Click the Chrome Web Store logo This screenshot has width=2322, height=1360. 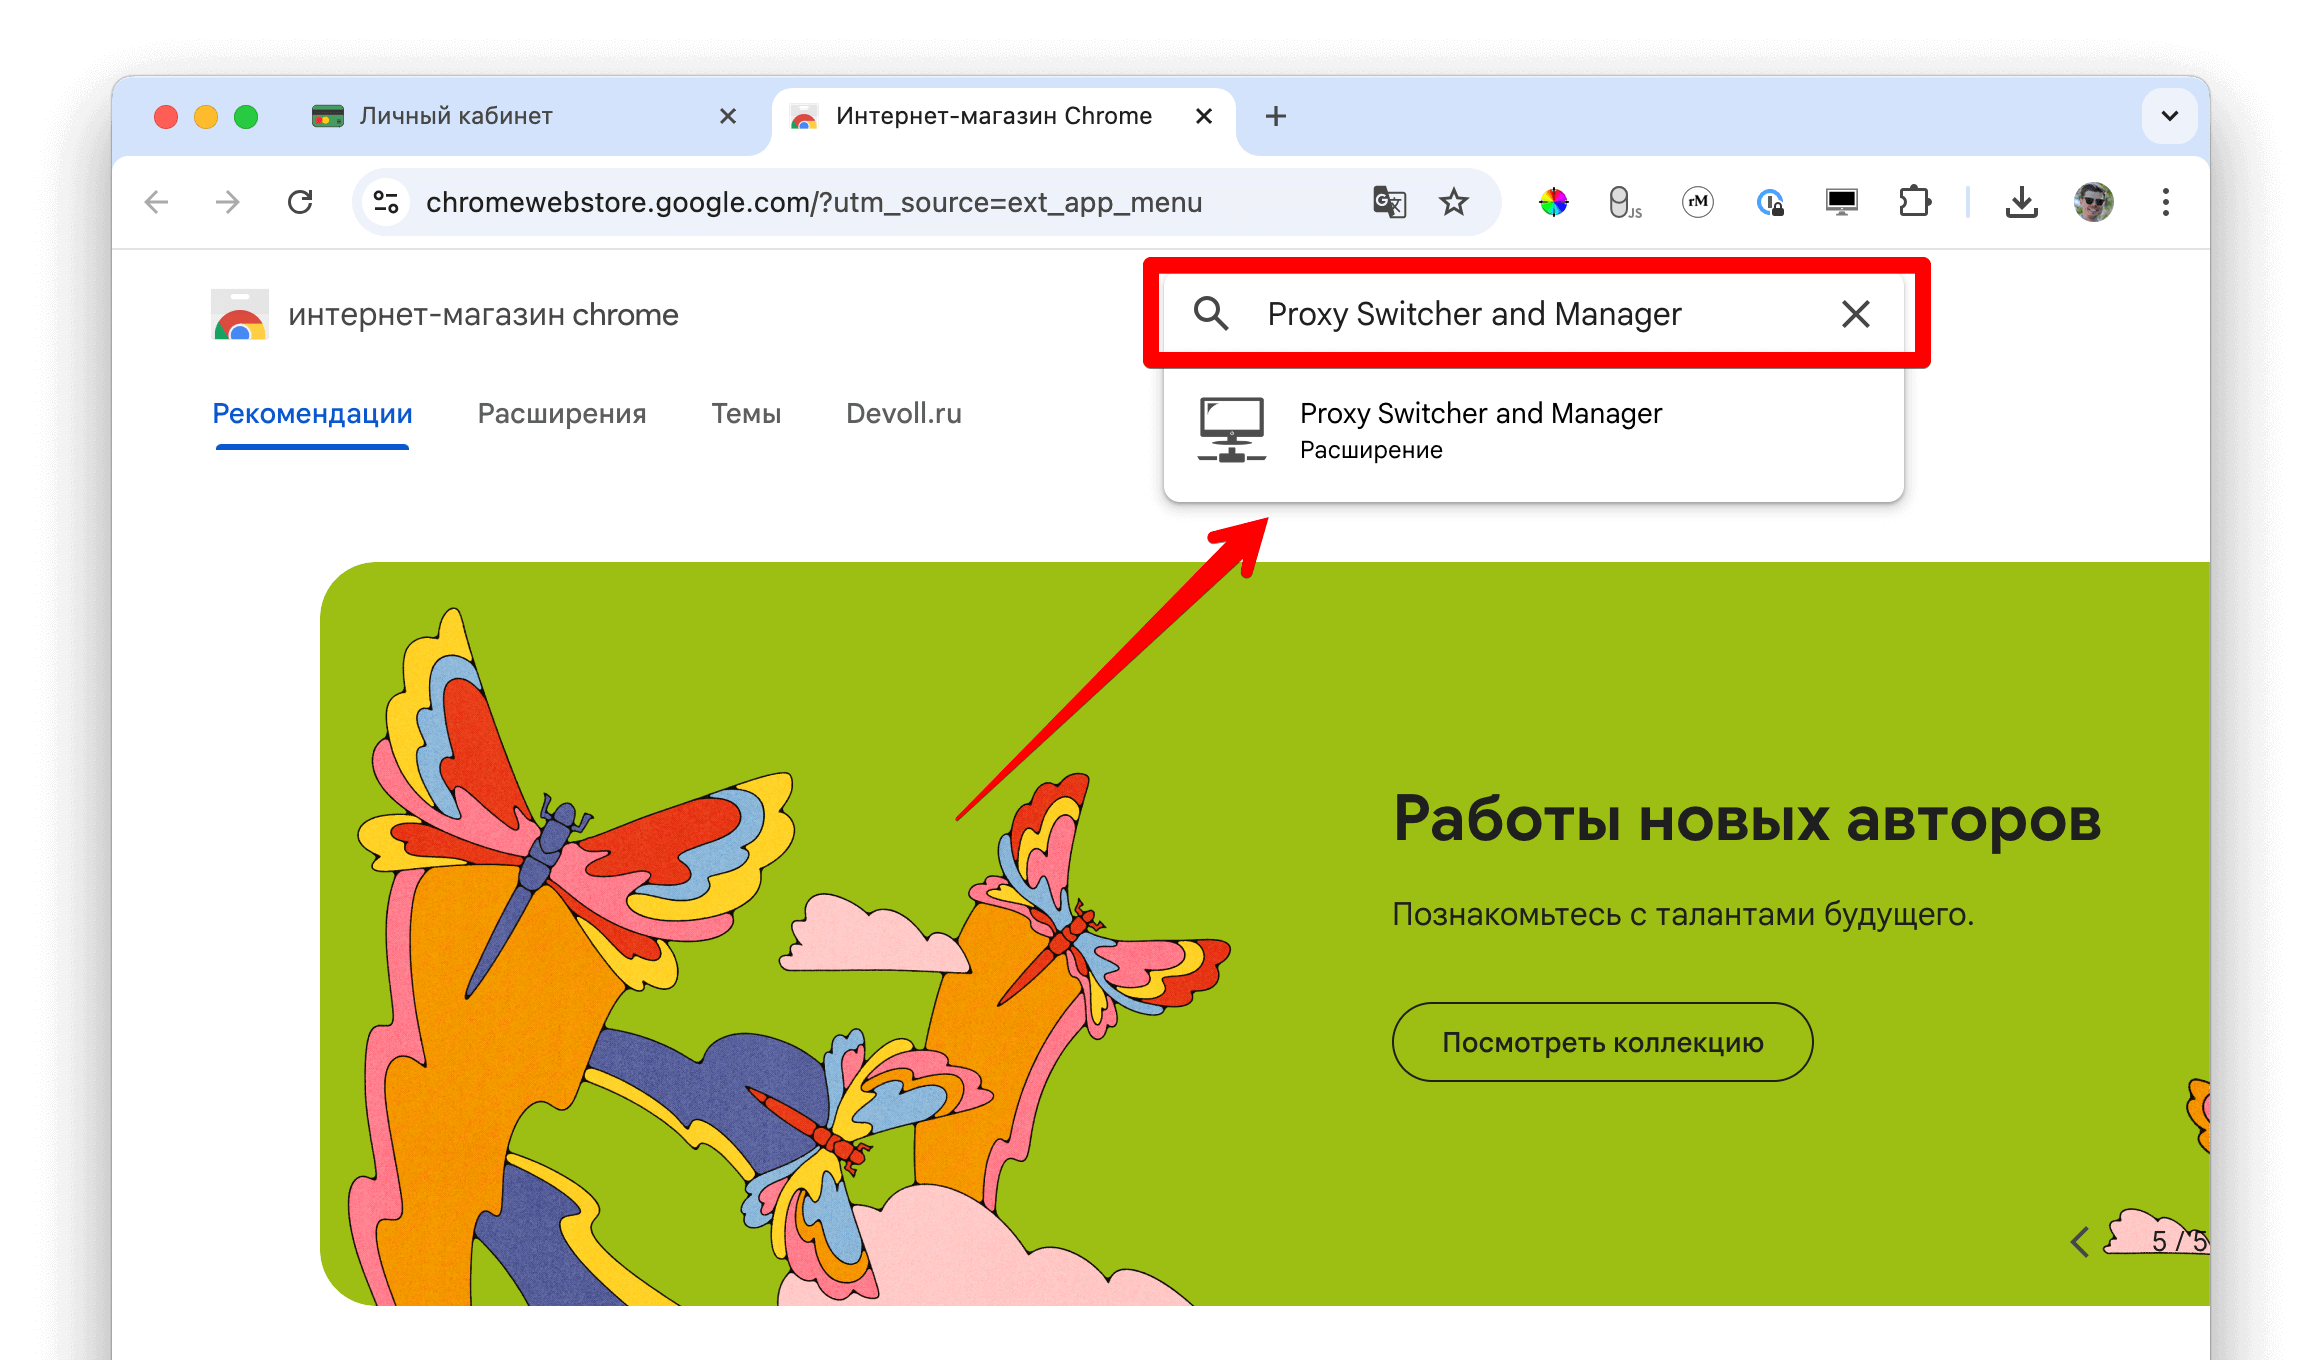240,314
